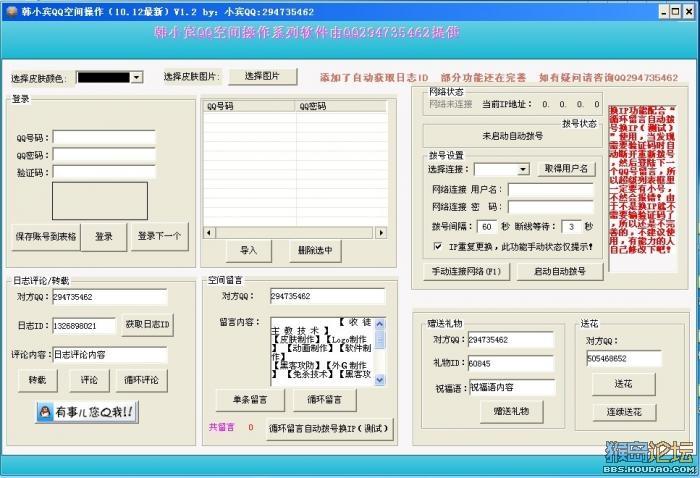Click the 对方QQ field in 送花 panel

pos(624,358)
